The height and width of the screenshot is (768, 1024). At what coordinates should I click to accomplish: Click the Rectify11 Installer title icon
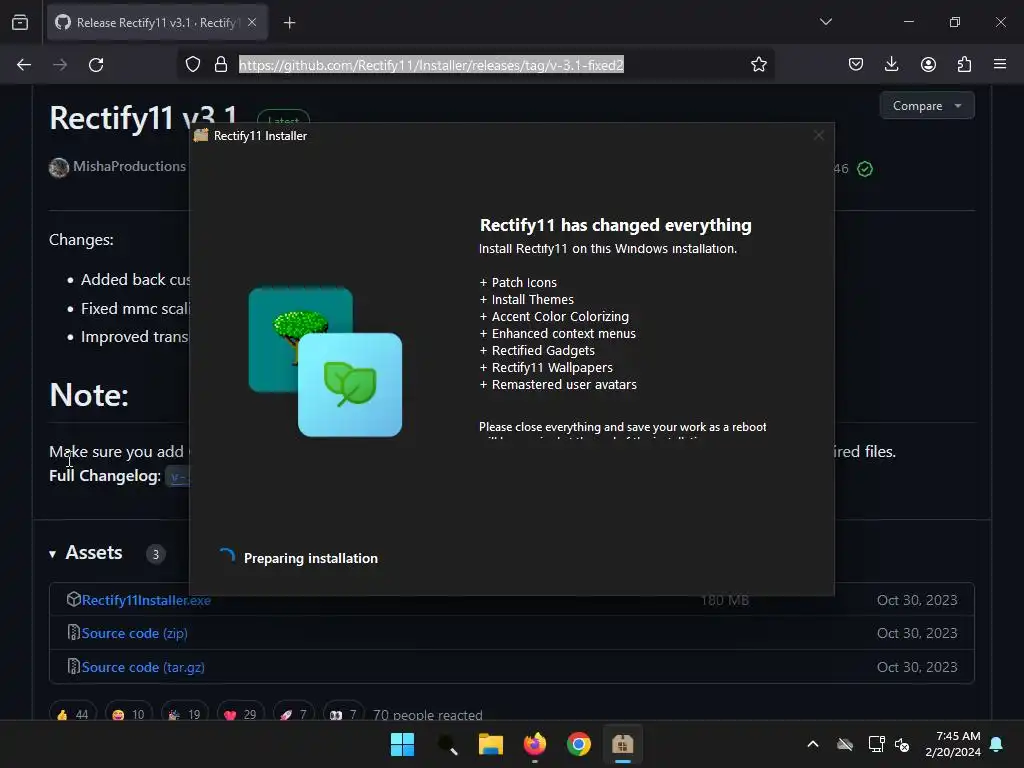click(201, 135)
